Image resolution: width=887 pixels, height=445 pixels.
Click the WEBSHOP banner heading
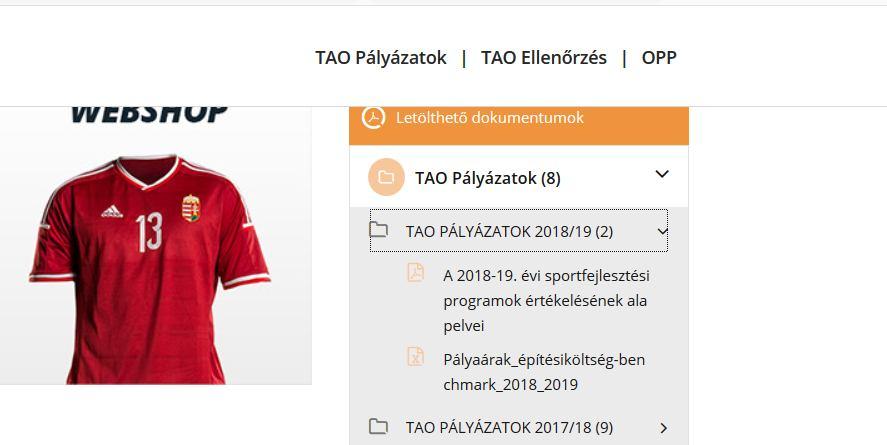point(149,115)
